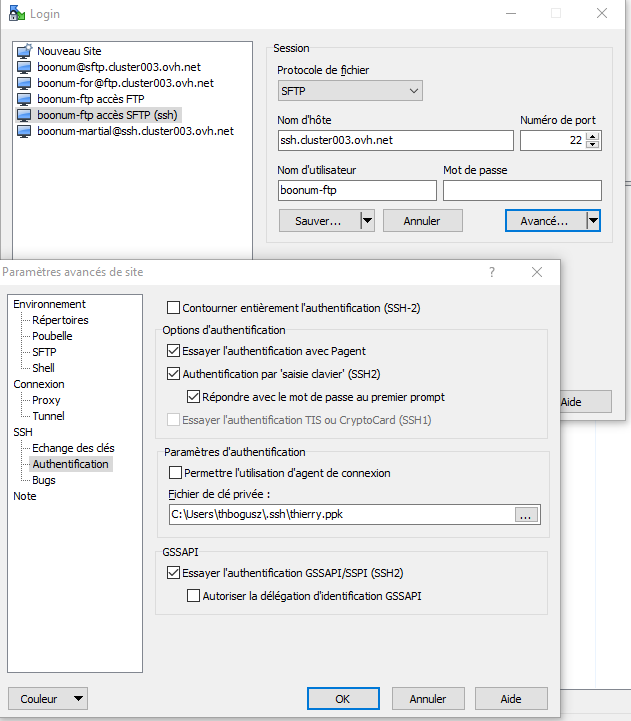Click OK in the advanced settings dialog
Viewport: 631px width, 721px height.
tap(342, 699)
